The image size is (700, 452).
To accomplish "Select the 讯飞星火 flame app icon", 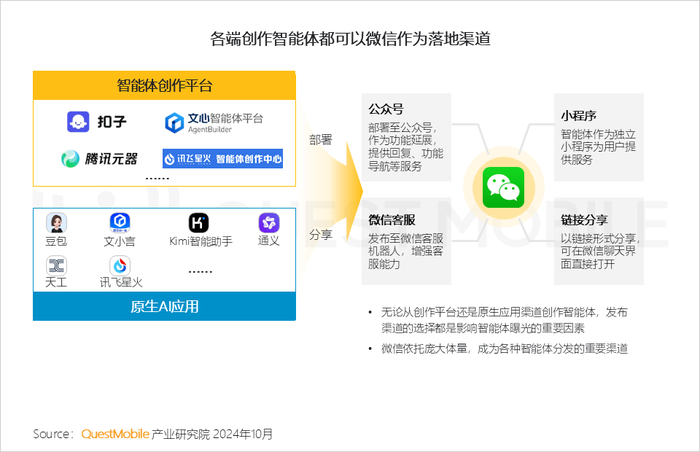I will [120, 266].
